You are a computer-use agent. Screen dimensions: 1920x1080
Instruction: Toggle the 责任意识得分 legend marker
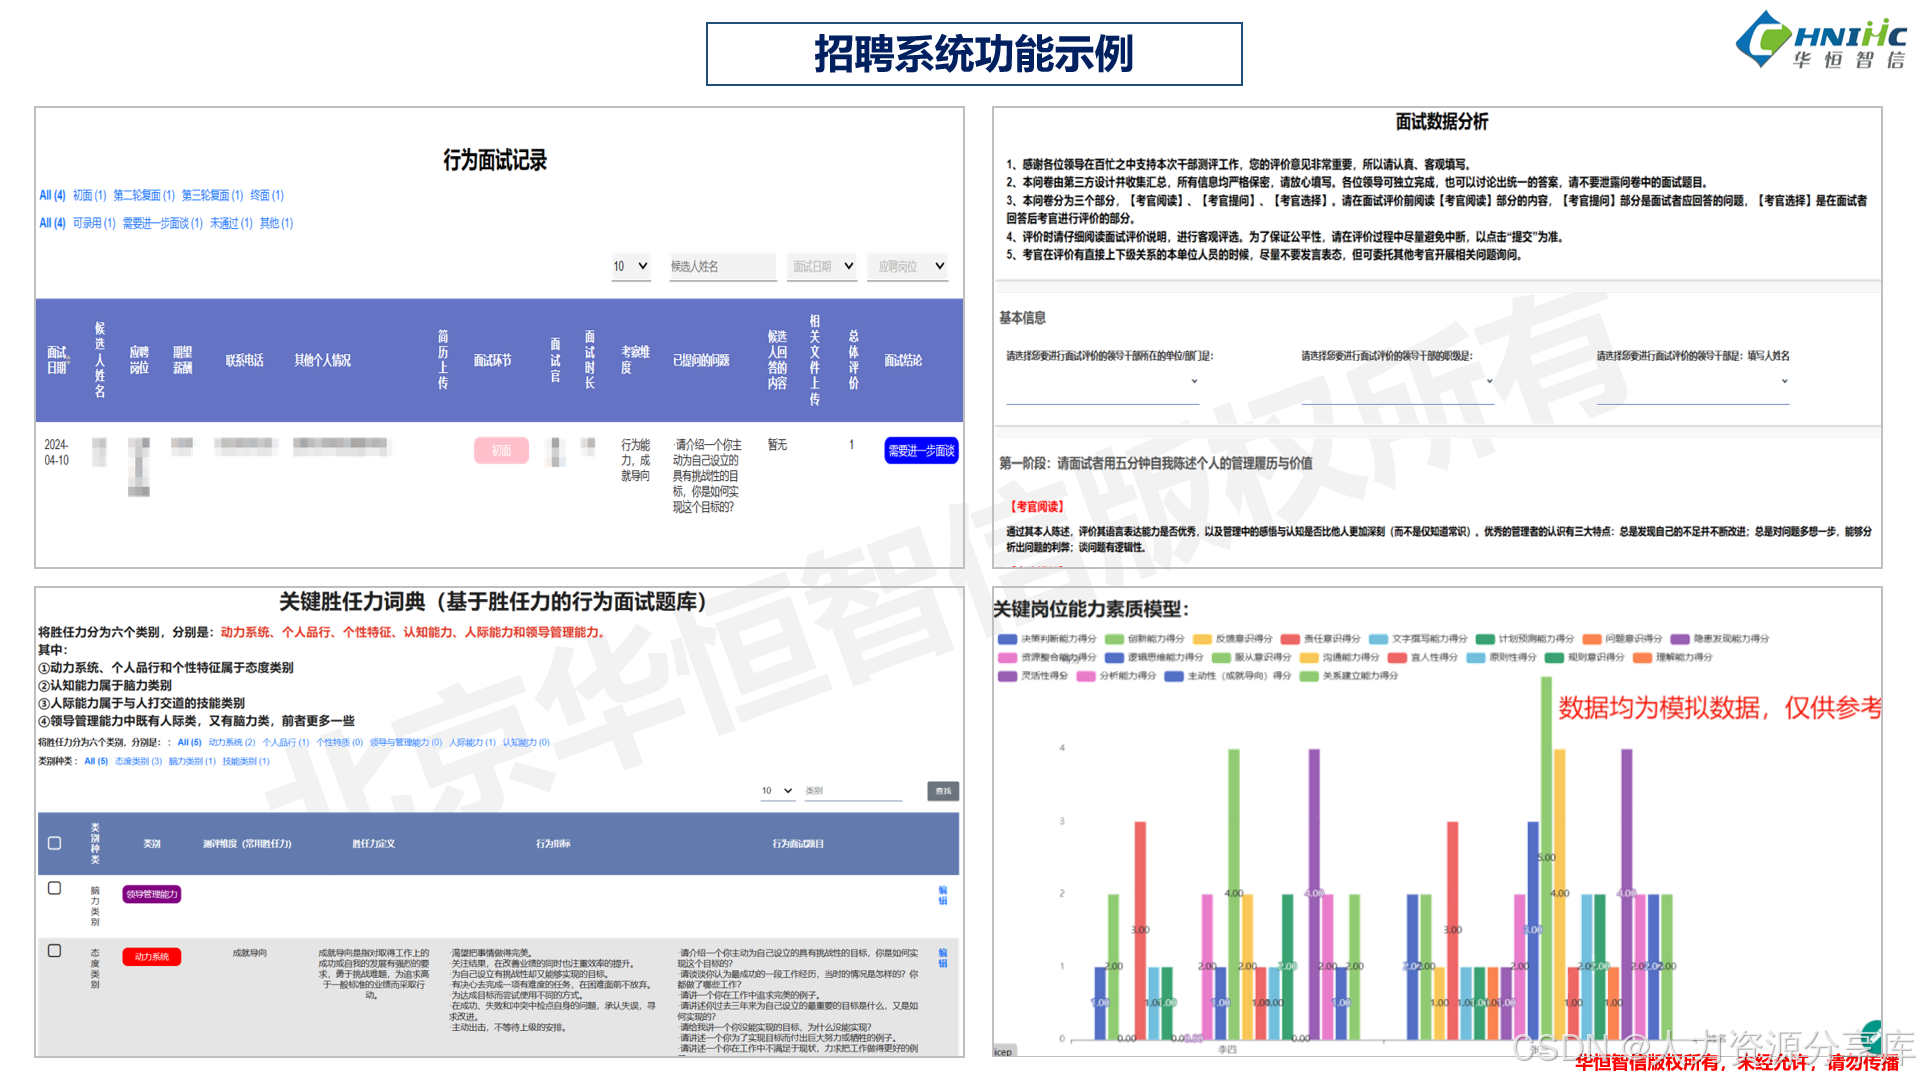[x=1290, y=639]
